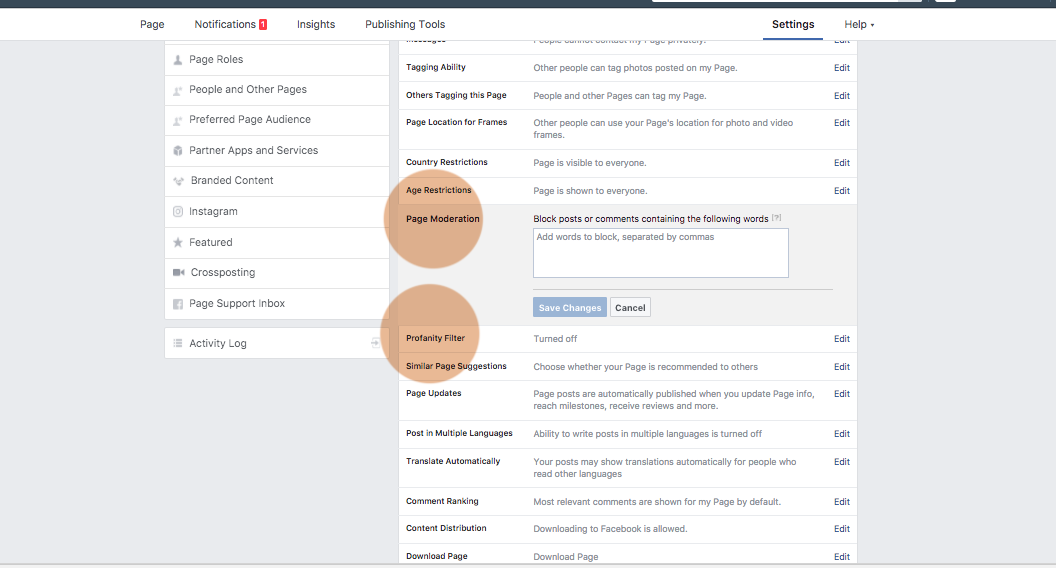
Task: Click 'Page is visible to everyone.' text
Action: coord(590,163)
